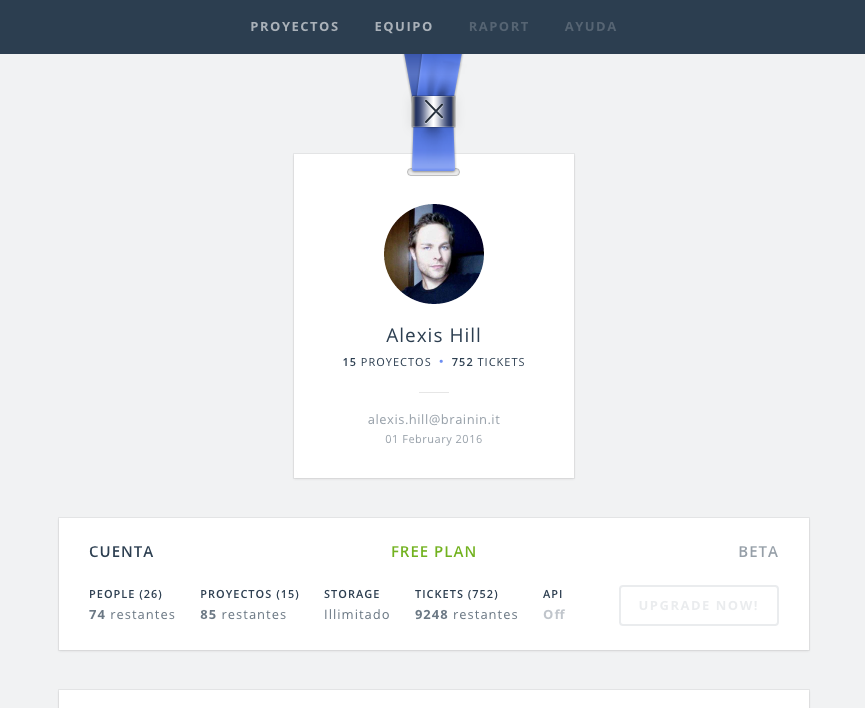Toggle the API Off status
This screenshot has width=865, height=708.
(554, 614)
